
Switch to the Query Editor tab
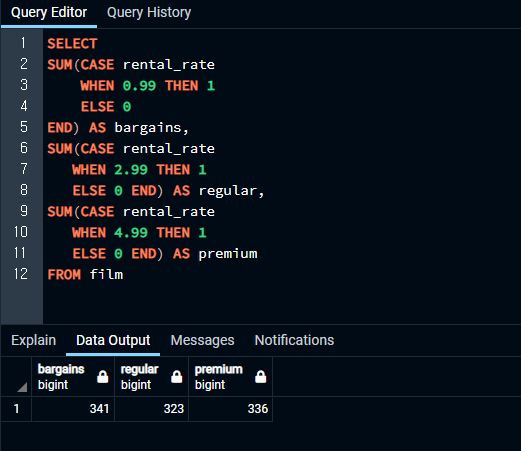(49, 13)
